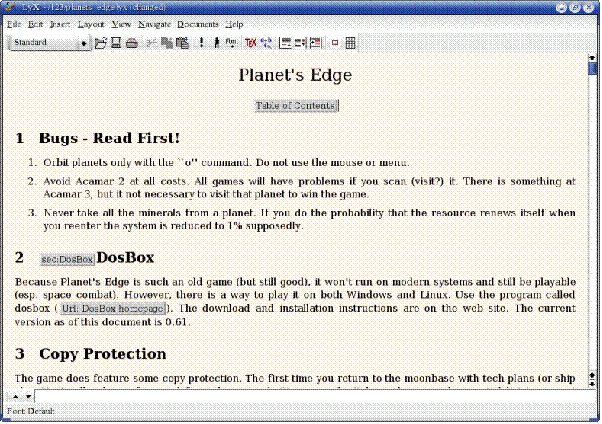
Task: Insert math formula with blue icon
Action: pos(266,43)
